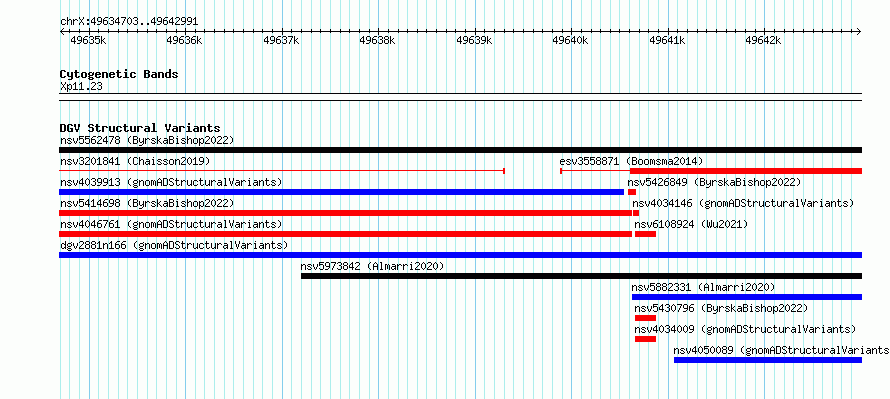Image resolution: width=890 pixels, height=399 pixels.
Task: Click the 49635k ruler tick label
Action: click(x=88, y=40)
